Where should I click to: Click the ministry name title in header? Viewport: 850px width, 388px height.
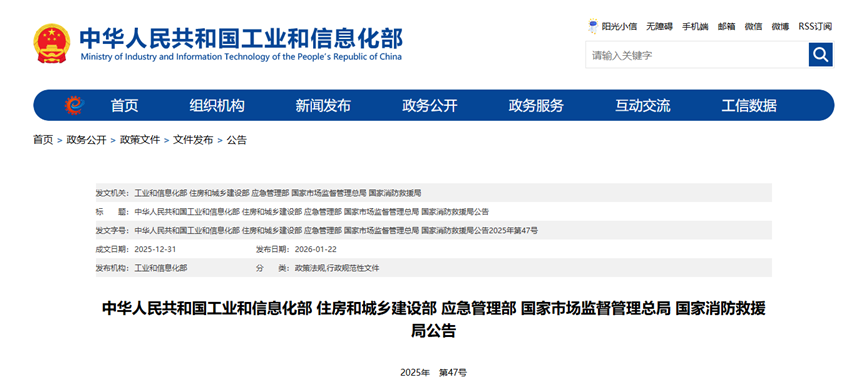tap(241, 38)
